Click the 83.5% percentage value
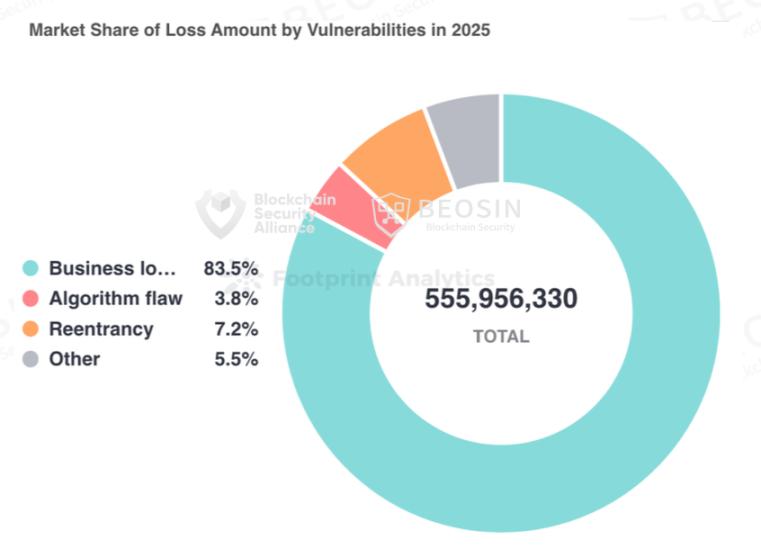This screenshot has width=761, height=558. (x=231, y=268)
